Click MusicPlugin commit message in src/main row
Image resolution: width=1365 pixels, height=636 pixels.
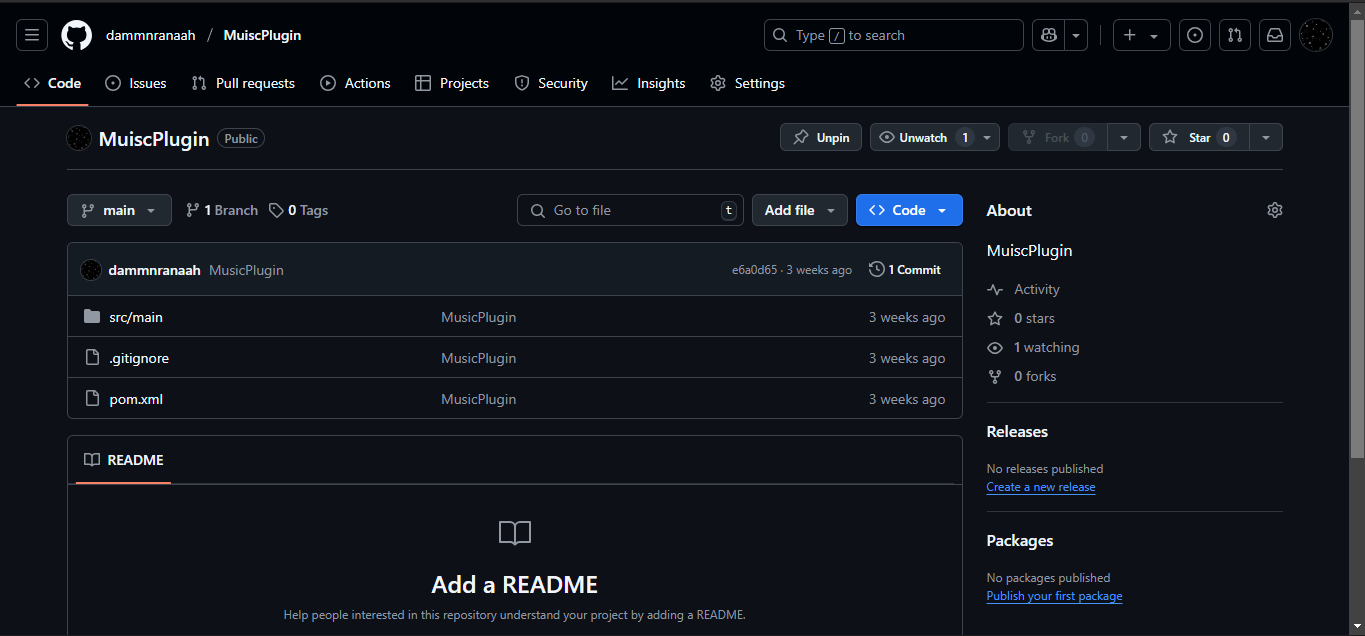click(479, 317)
